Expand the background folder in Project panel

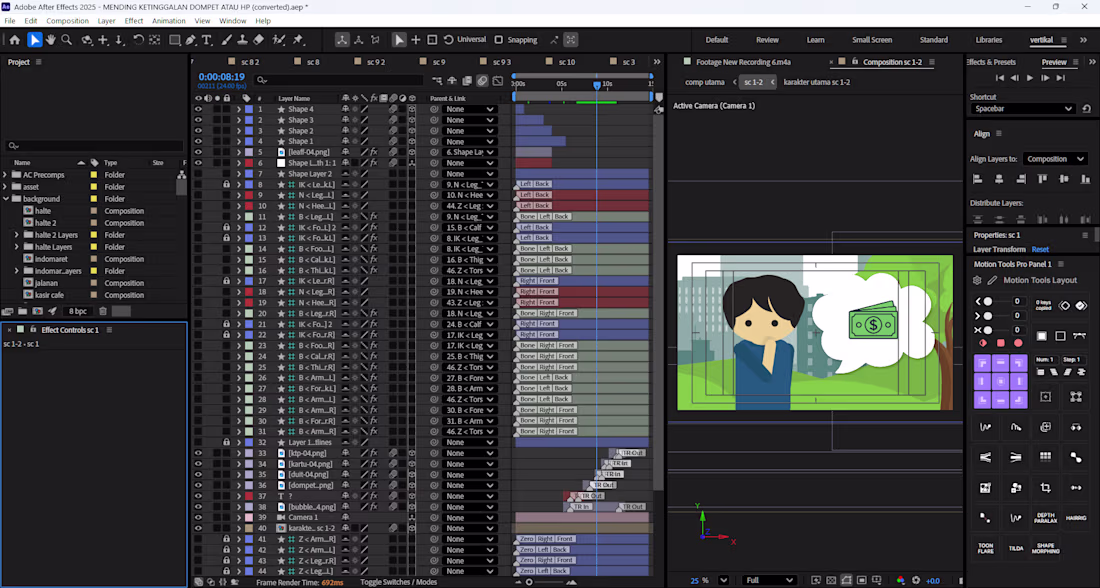6,199
